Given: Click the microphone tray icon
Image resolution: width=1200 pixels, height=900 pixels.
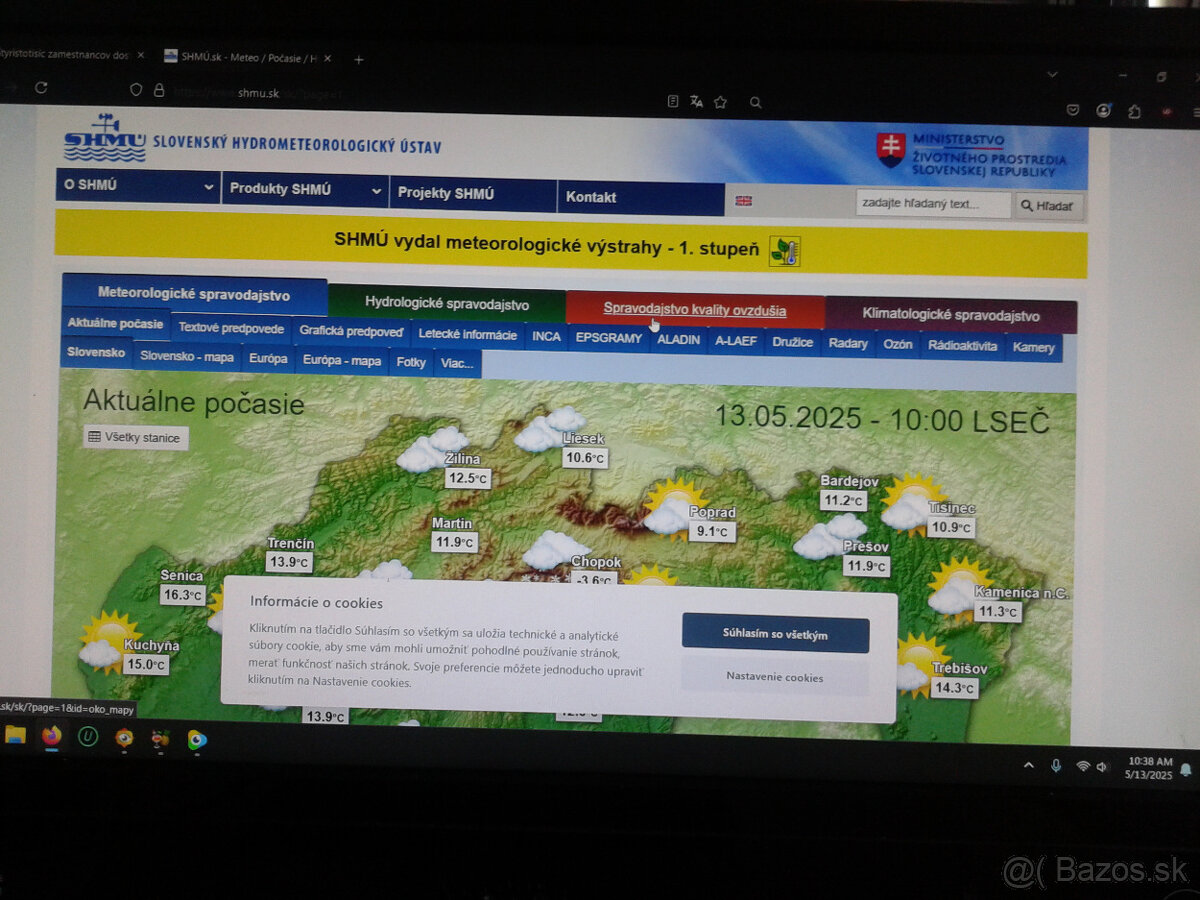Looking at the screenshot, I should (x=1056, y=766).
